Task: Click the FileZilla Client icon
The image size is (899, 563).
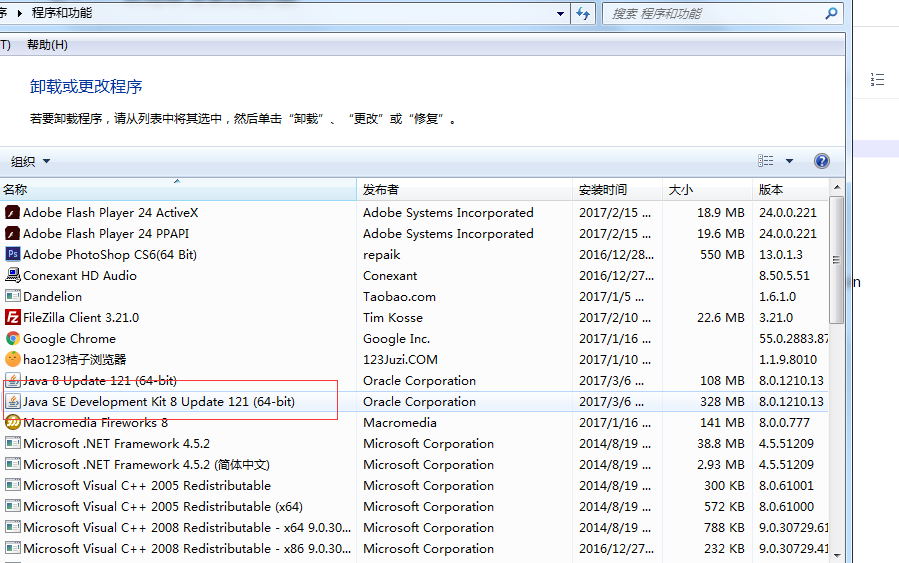Action: click(x=13, y=318)
